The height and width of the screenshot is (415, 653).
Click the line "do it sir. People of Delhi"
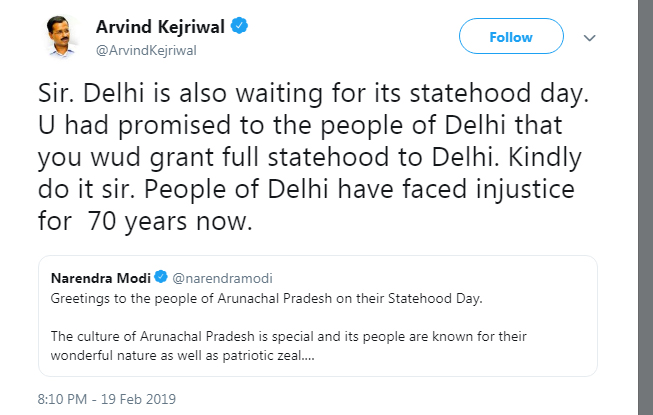pos(312,192)
